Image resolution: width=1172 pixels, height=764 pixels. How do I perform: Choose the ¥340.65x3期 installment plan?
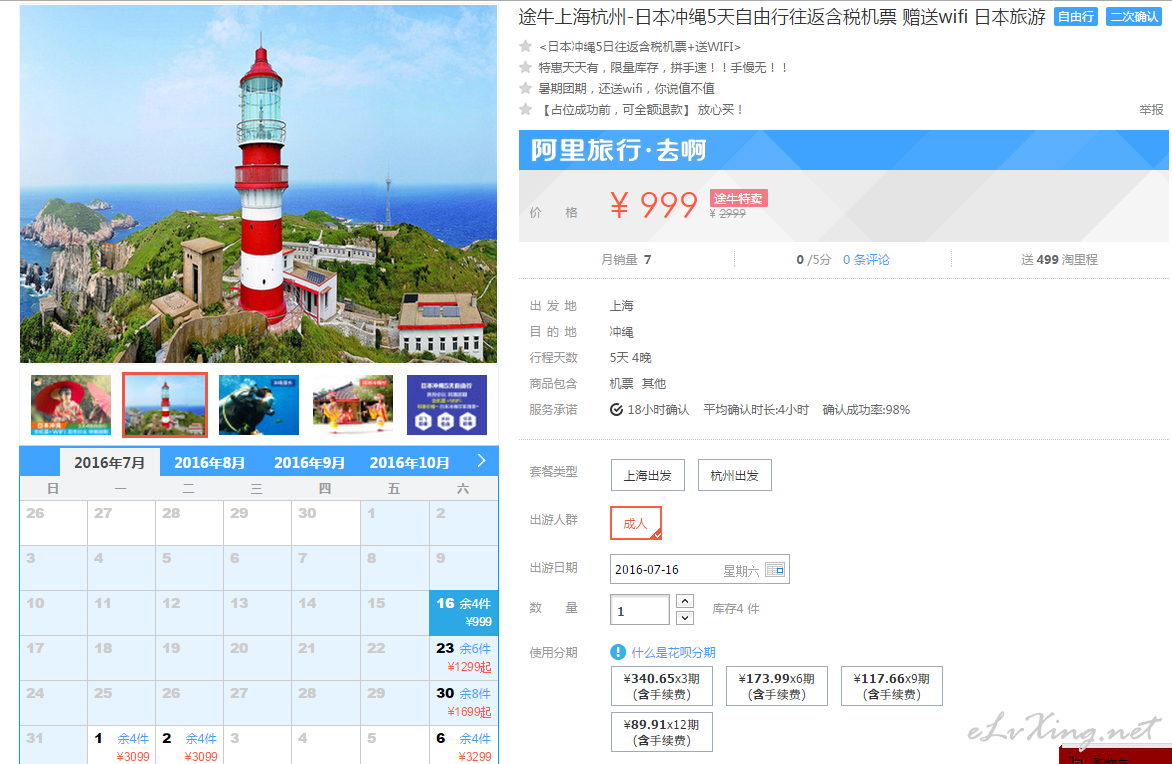click(x=662, y=686)
